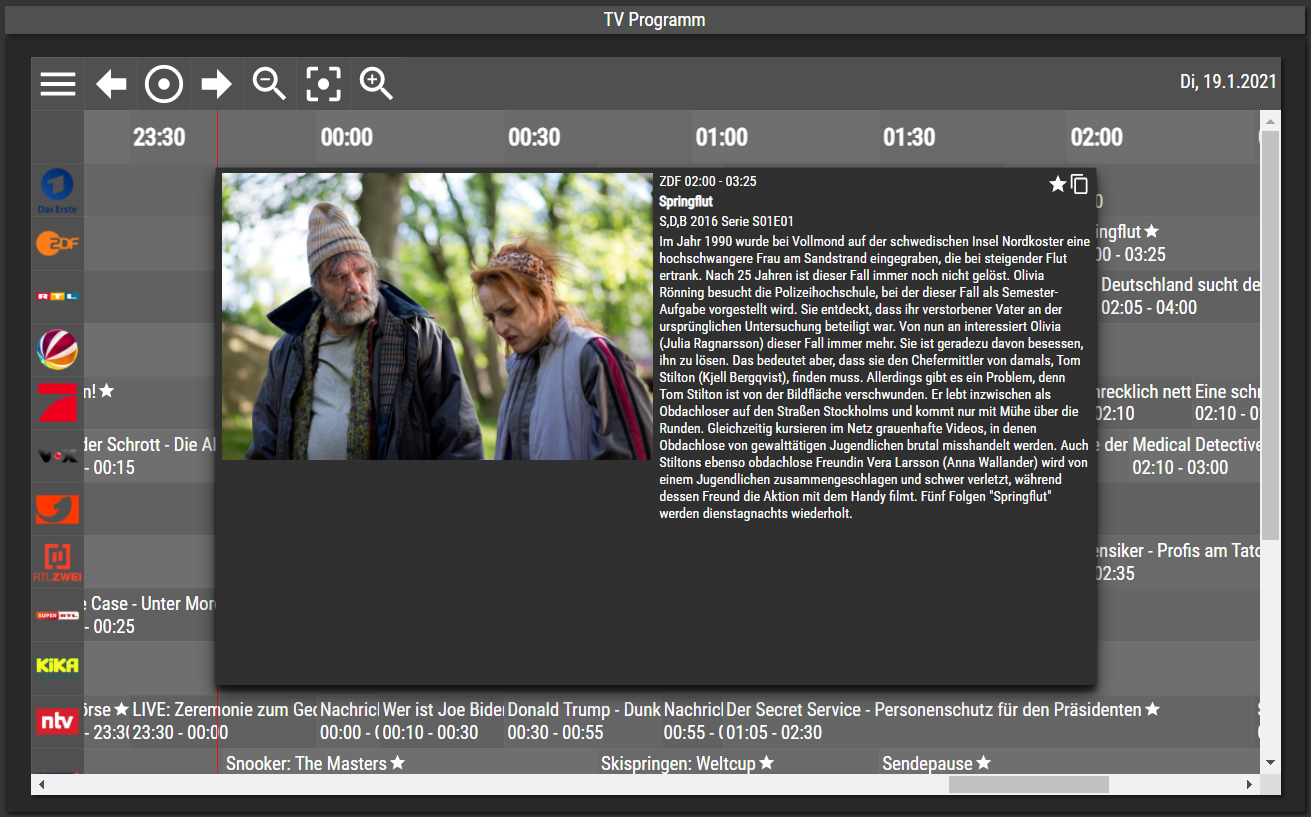Toggle favorite star on Der Secret Service

1153,709
